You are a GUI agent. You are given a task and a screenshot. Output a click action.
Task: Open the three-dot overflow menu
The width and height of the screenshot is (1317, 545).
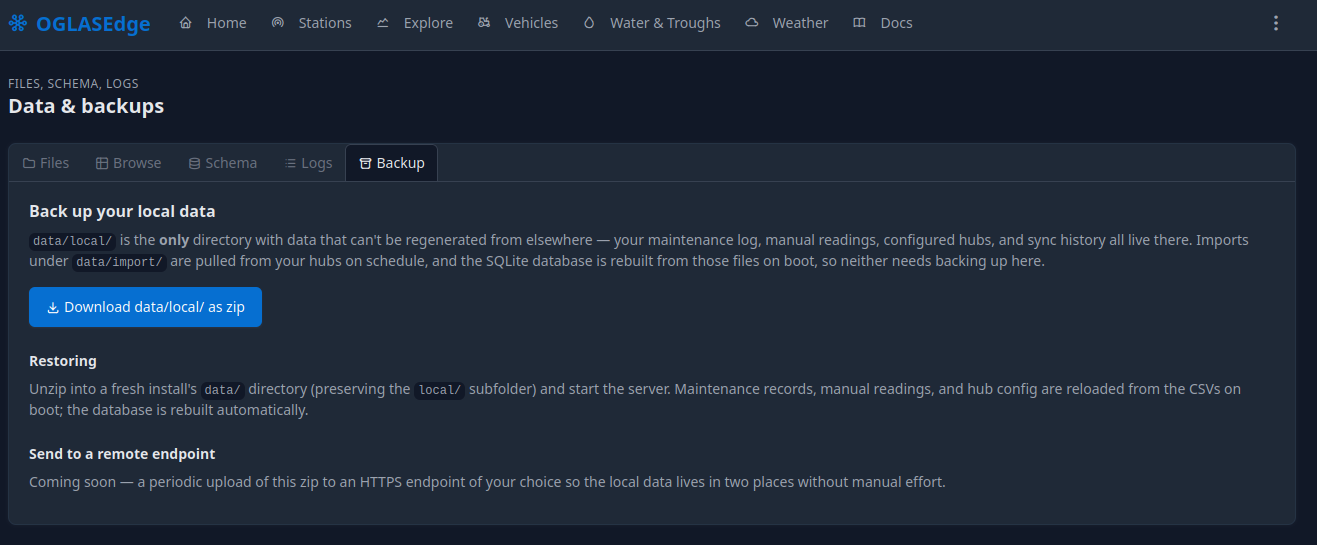[1275, 23]
